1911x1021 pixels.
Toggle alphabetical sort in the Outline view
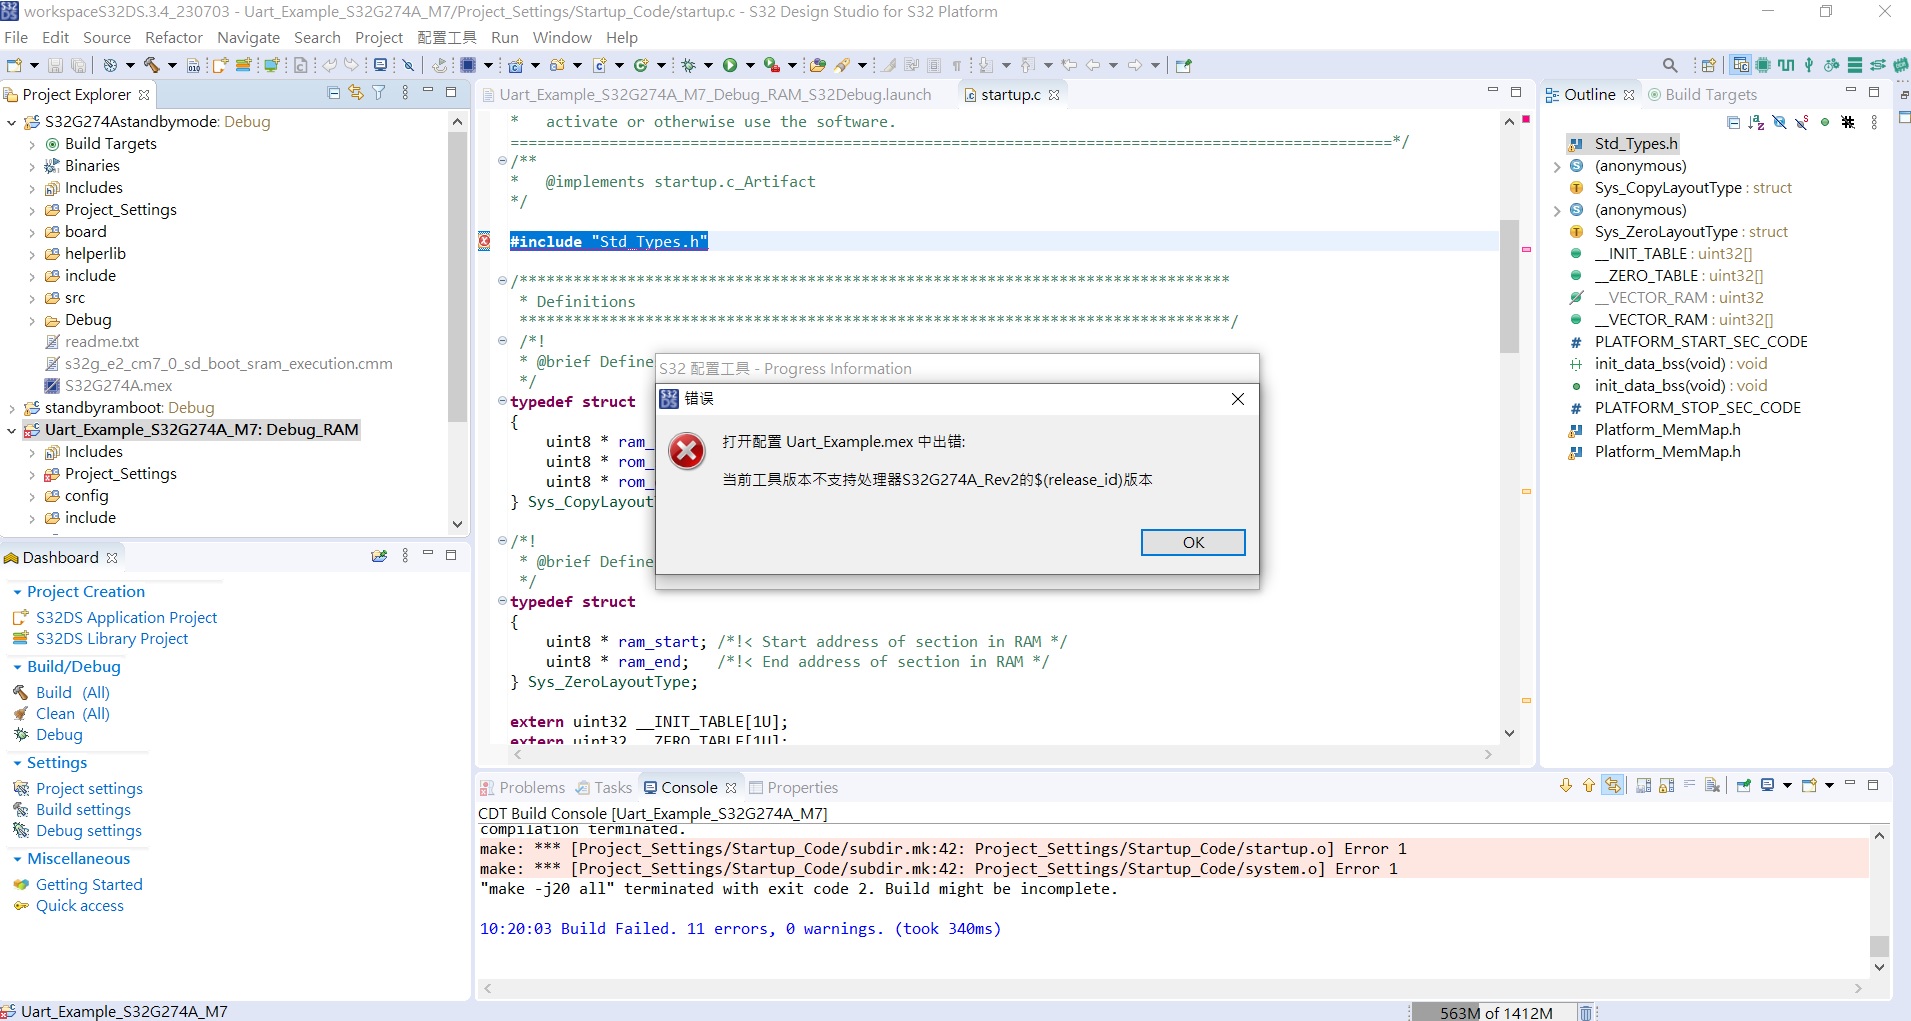pos(1756,122)
